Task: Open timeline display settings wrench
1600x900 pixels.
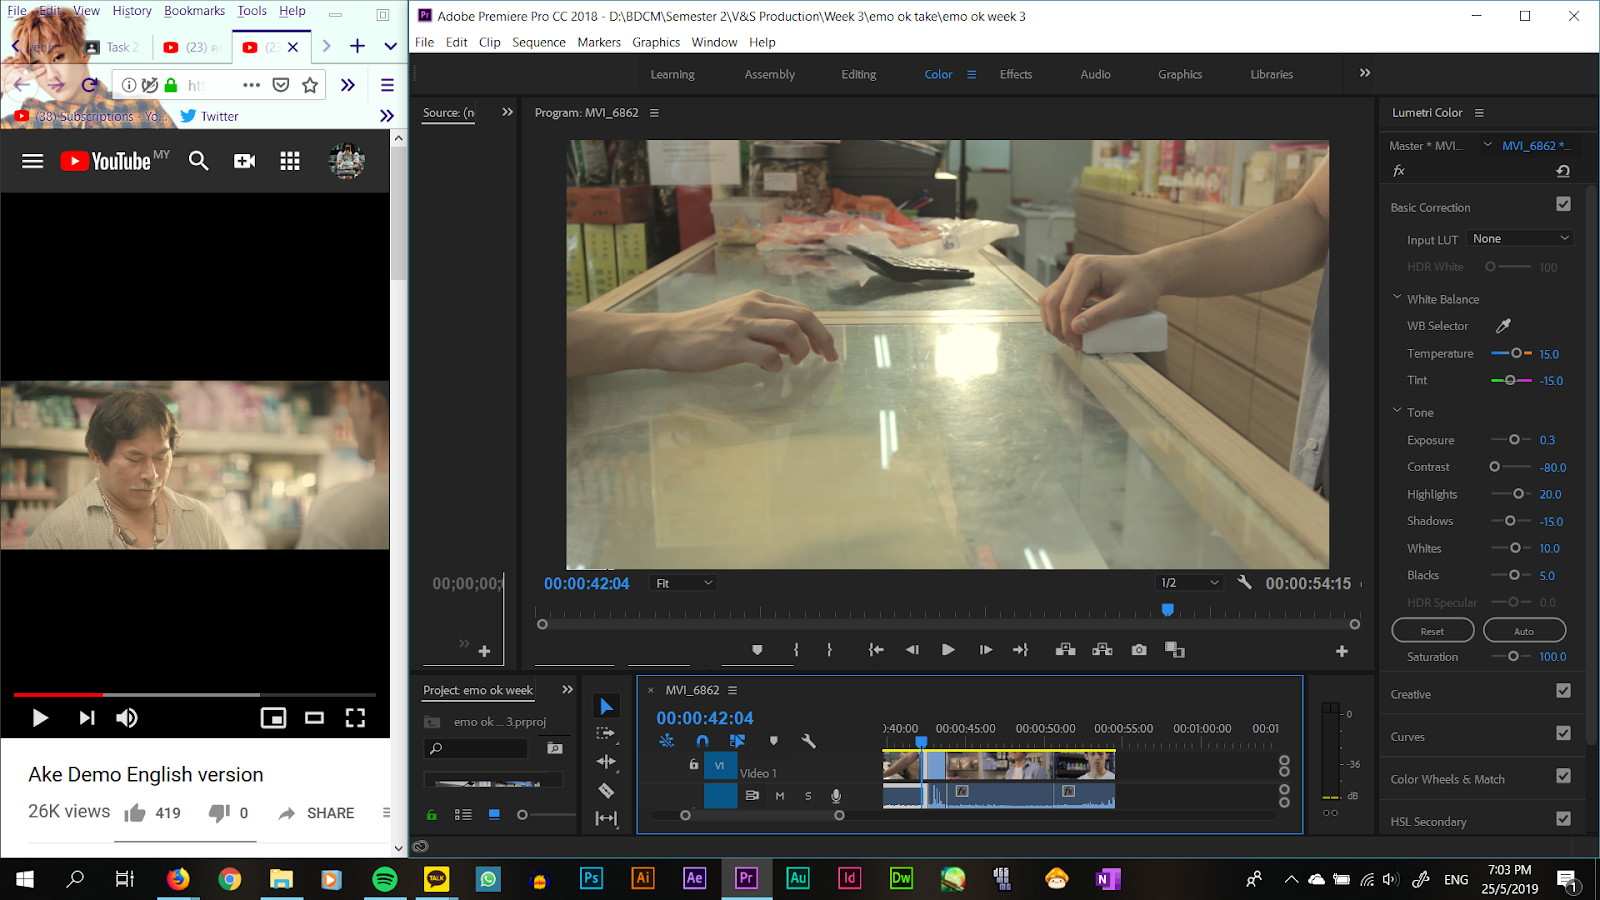Action: pos(809,741)
